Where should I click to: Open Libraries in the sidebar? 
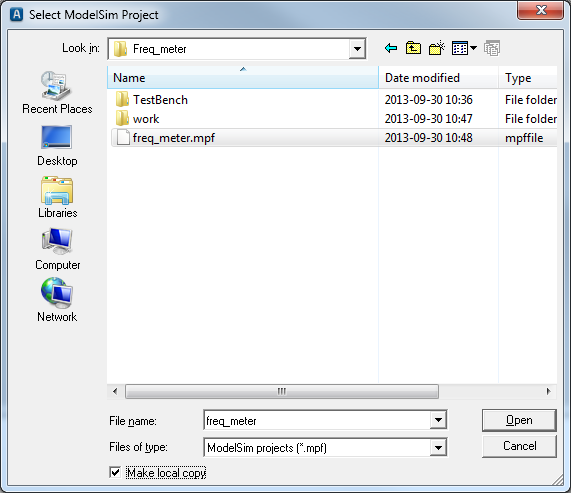coord(58,197)
